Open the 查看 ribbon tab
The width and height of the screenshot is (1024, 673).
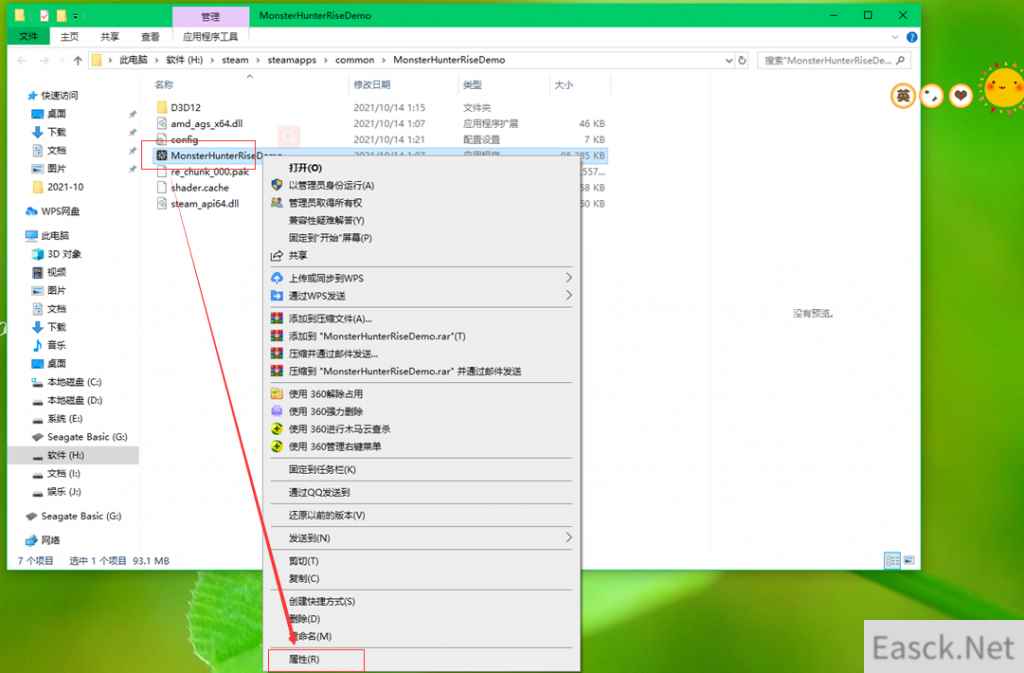coord(150,37)
